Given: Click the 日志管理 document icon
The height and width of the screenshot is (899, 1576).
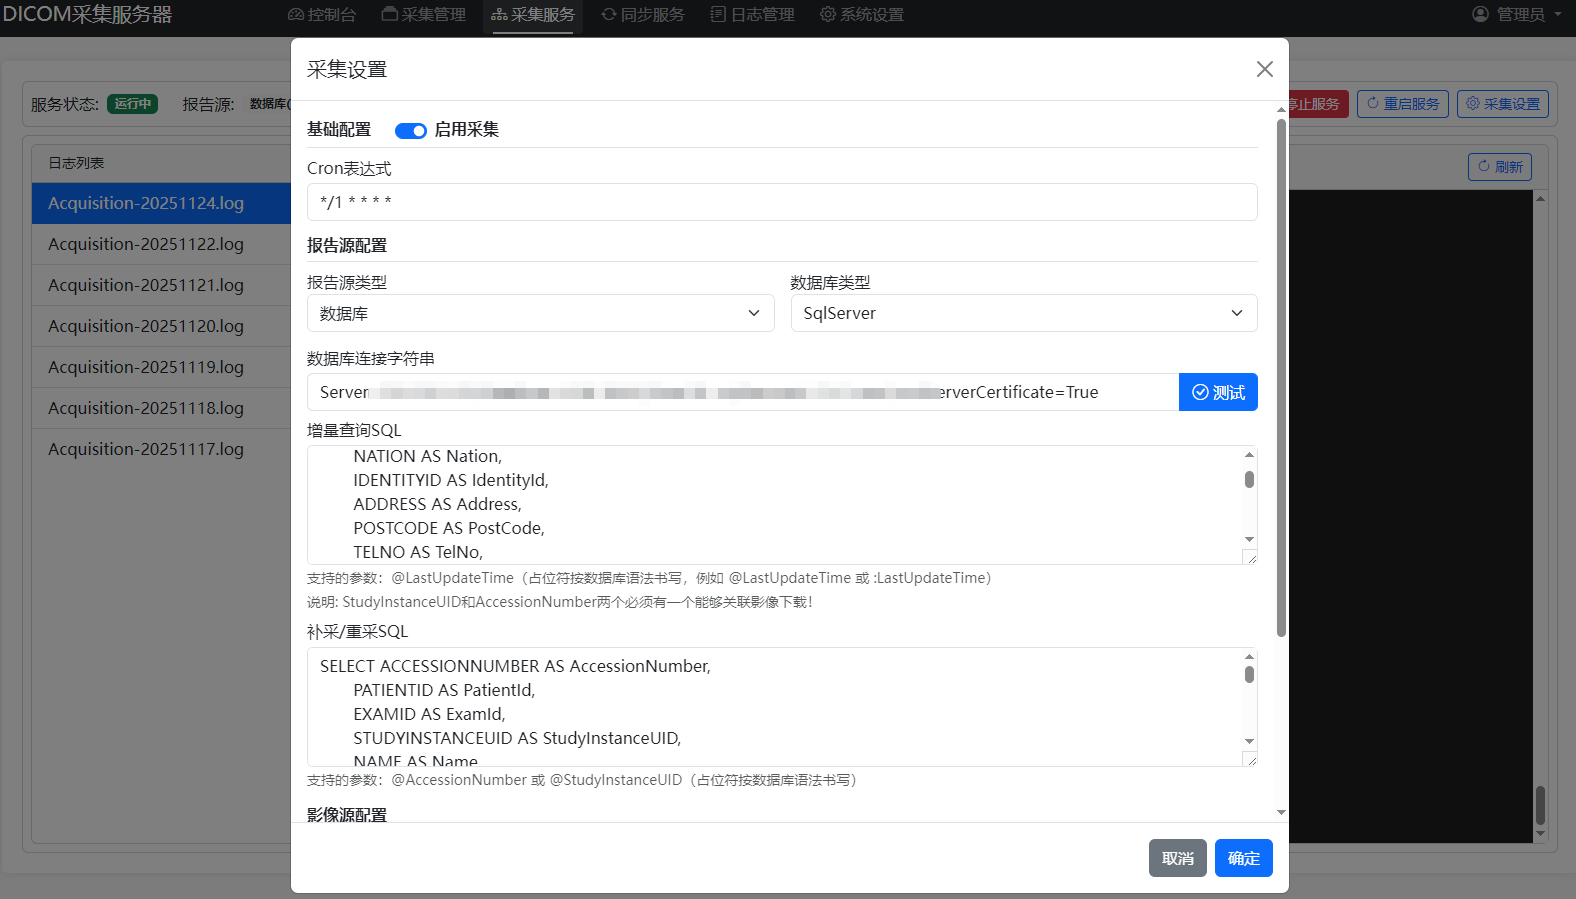Looking at the screenshot, I should tap(718, 15).
